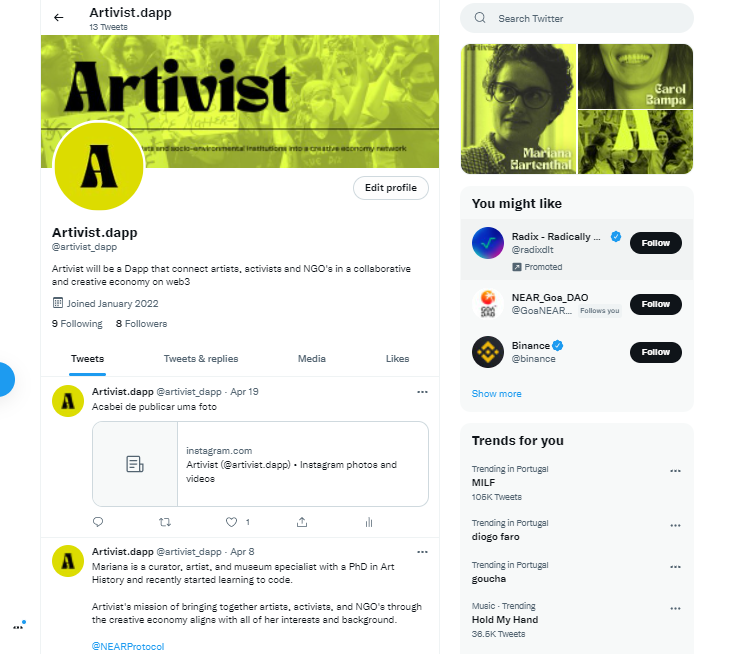The height and width of the screenshot is (654, 747).
Task: Open options for MILF trending topic
Action: tap(675, 471)
